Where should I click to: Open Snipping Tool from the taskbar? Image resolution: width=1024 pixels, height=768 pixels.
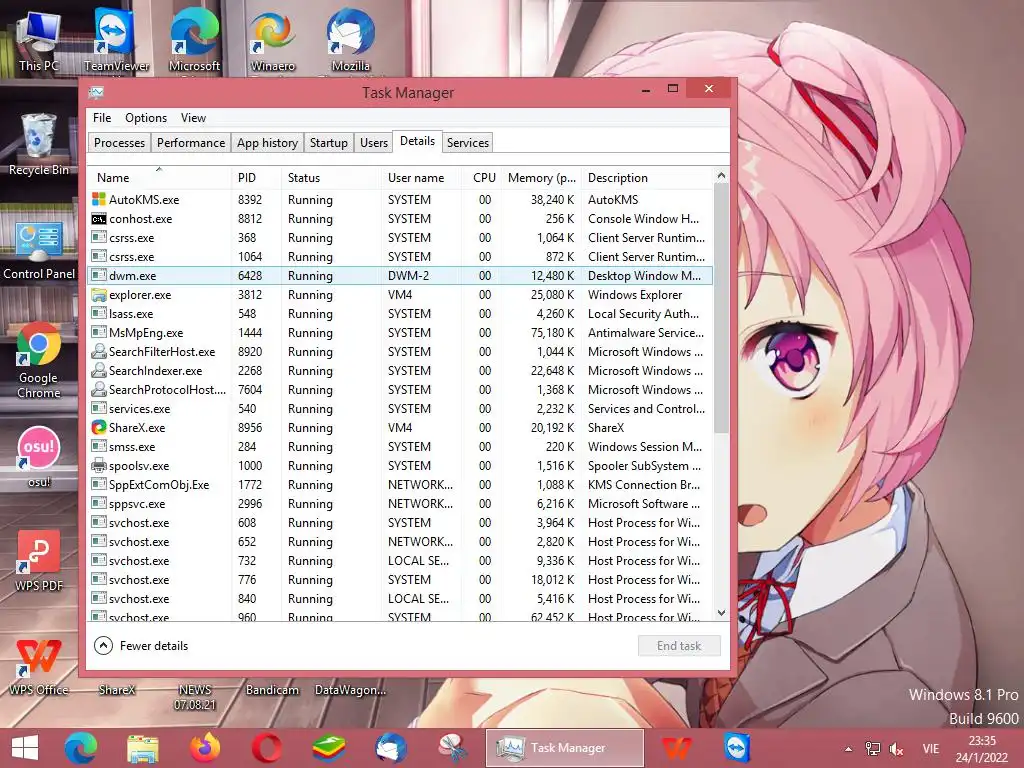click(x=453, y=748)
